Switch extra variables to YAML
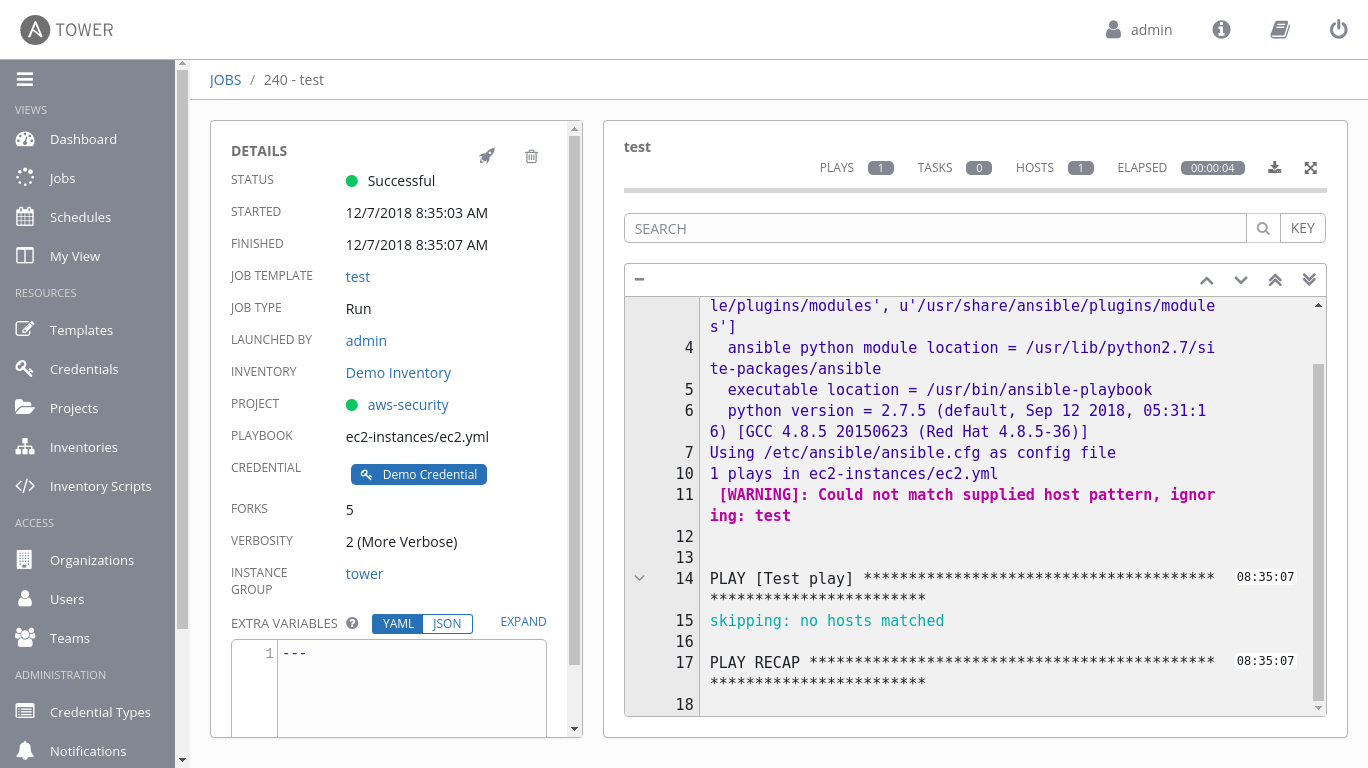The height and width of the screenshot is (768, 1368). [x=398, y=624]
